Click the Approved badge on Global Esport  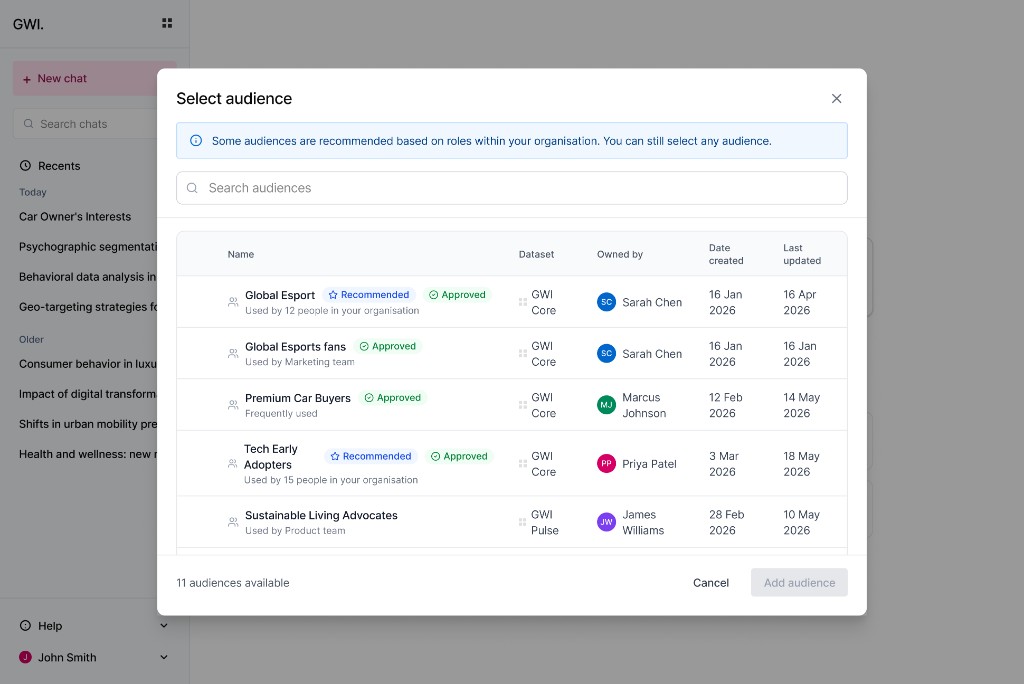tap(457, 295)
